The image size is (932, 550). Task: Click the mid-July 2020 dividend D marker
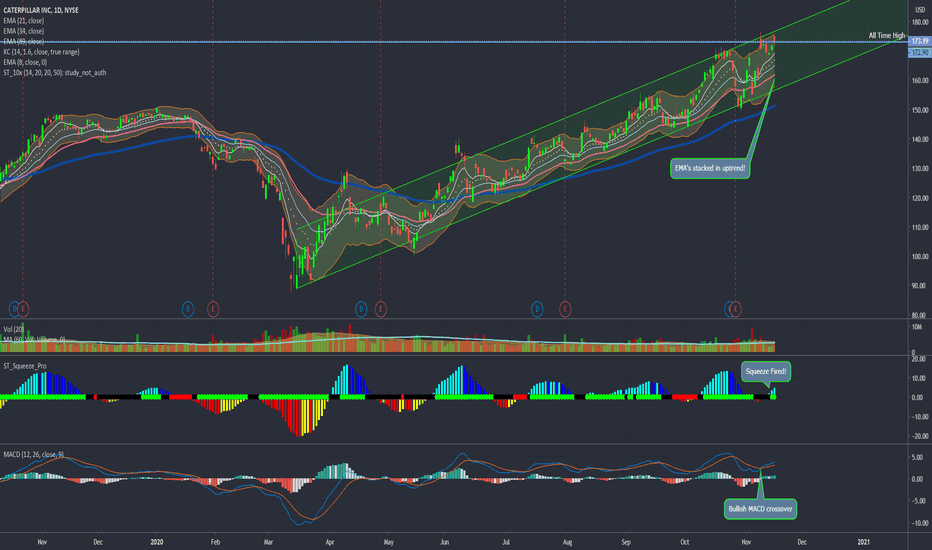click(x=537, y=309)
